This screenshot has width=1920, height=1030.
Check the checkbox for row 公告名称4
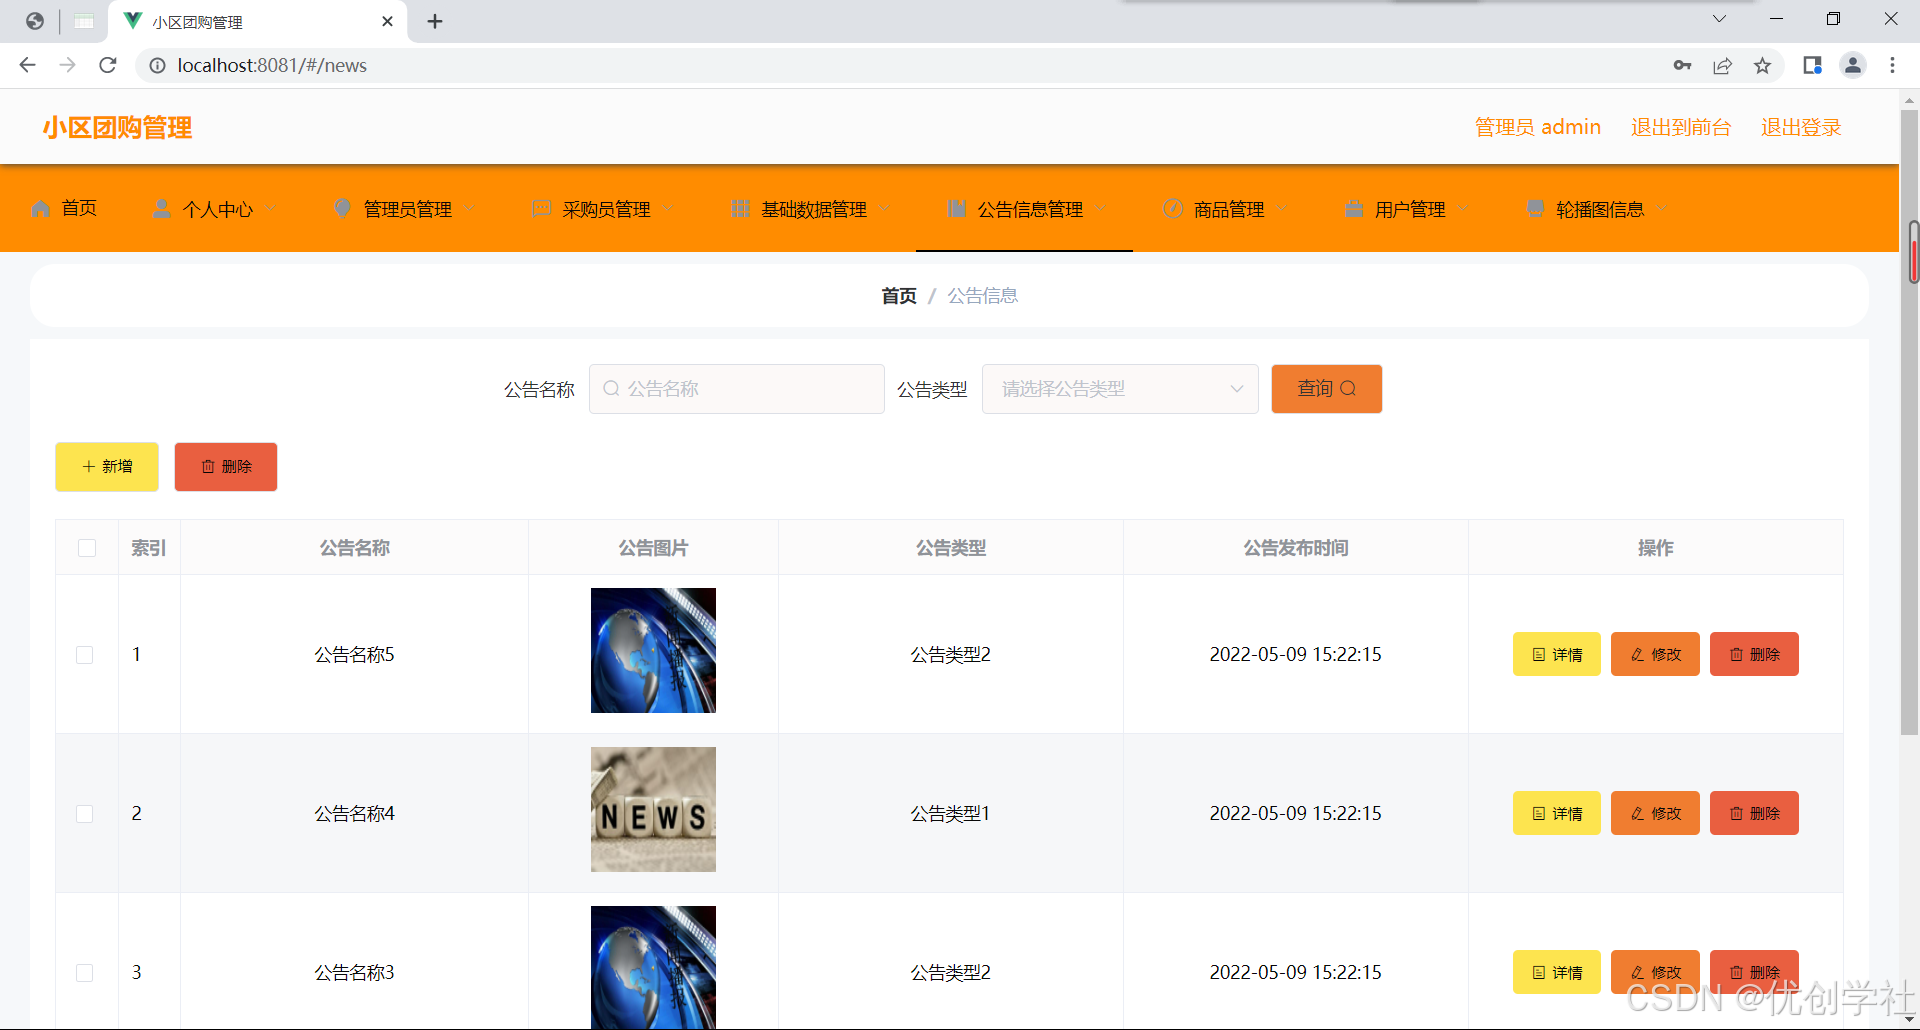point(85,814)
